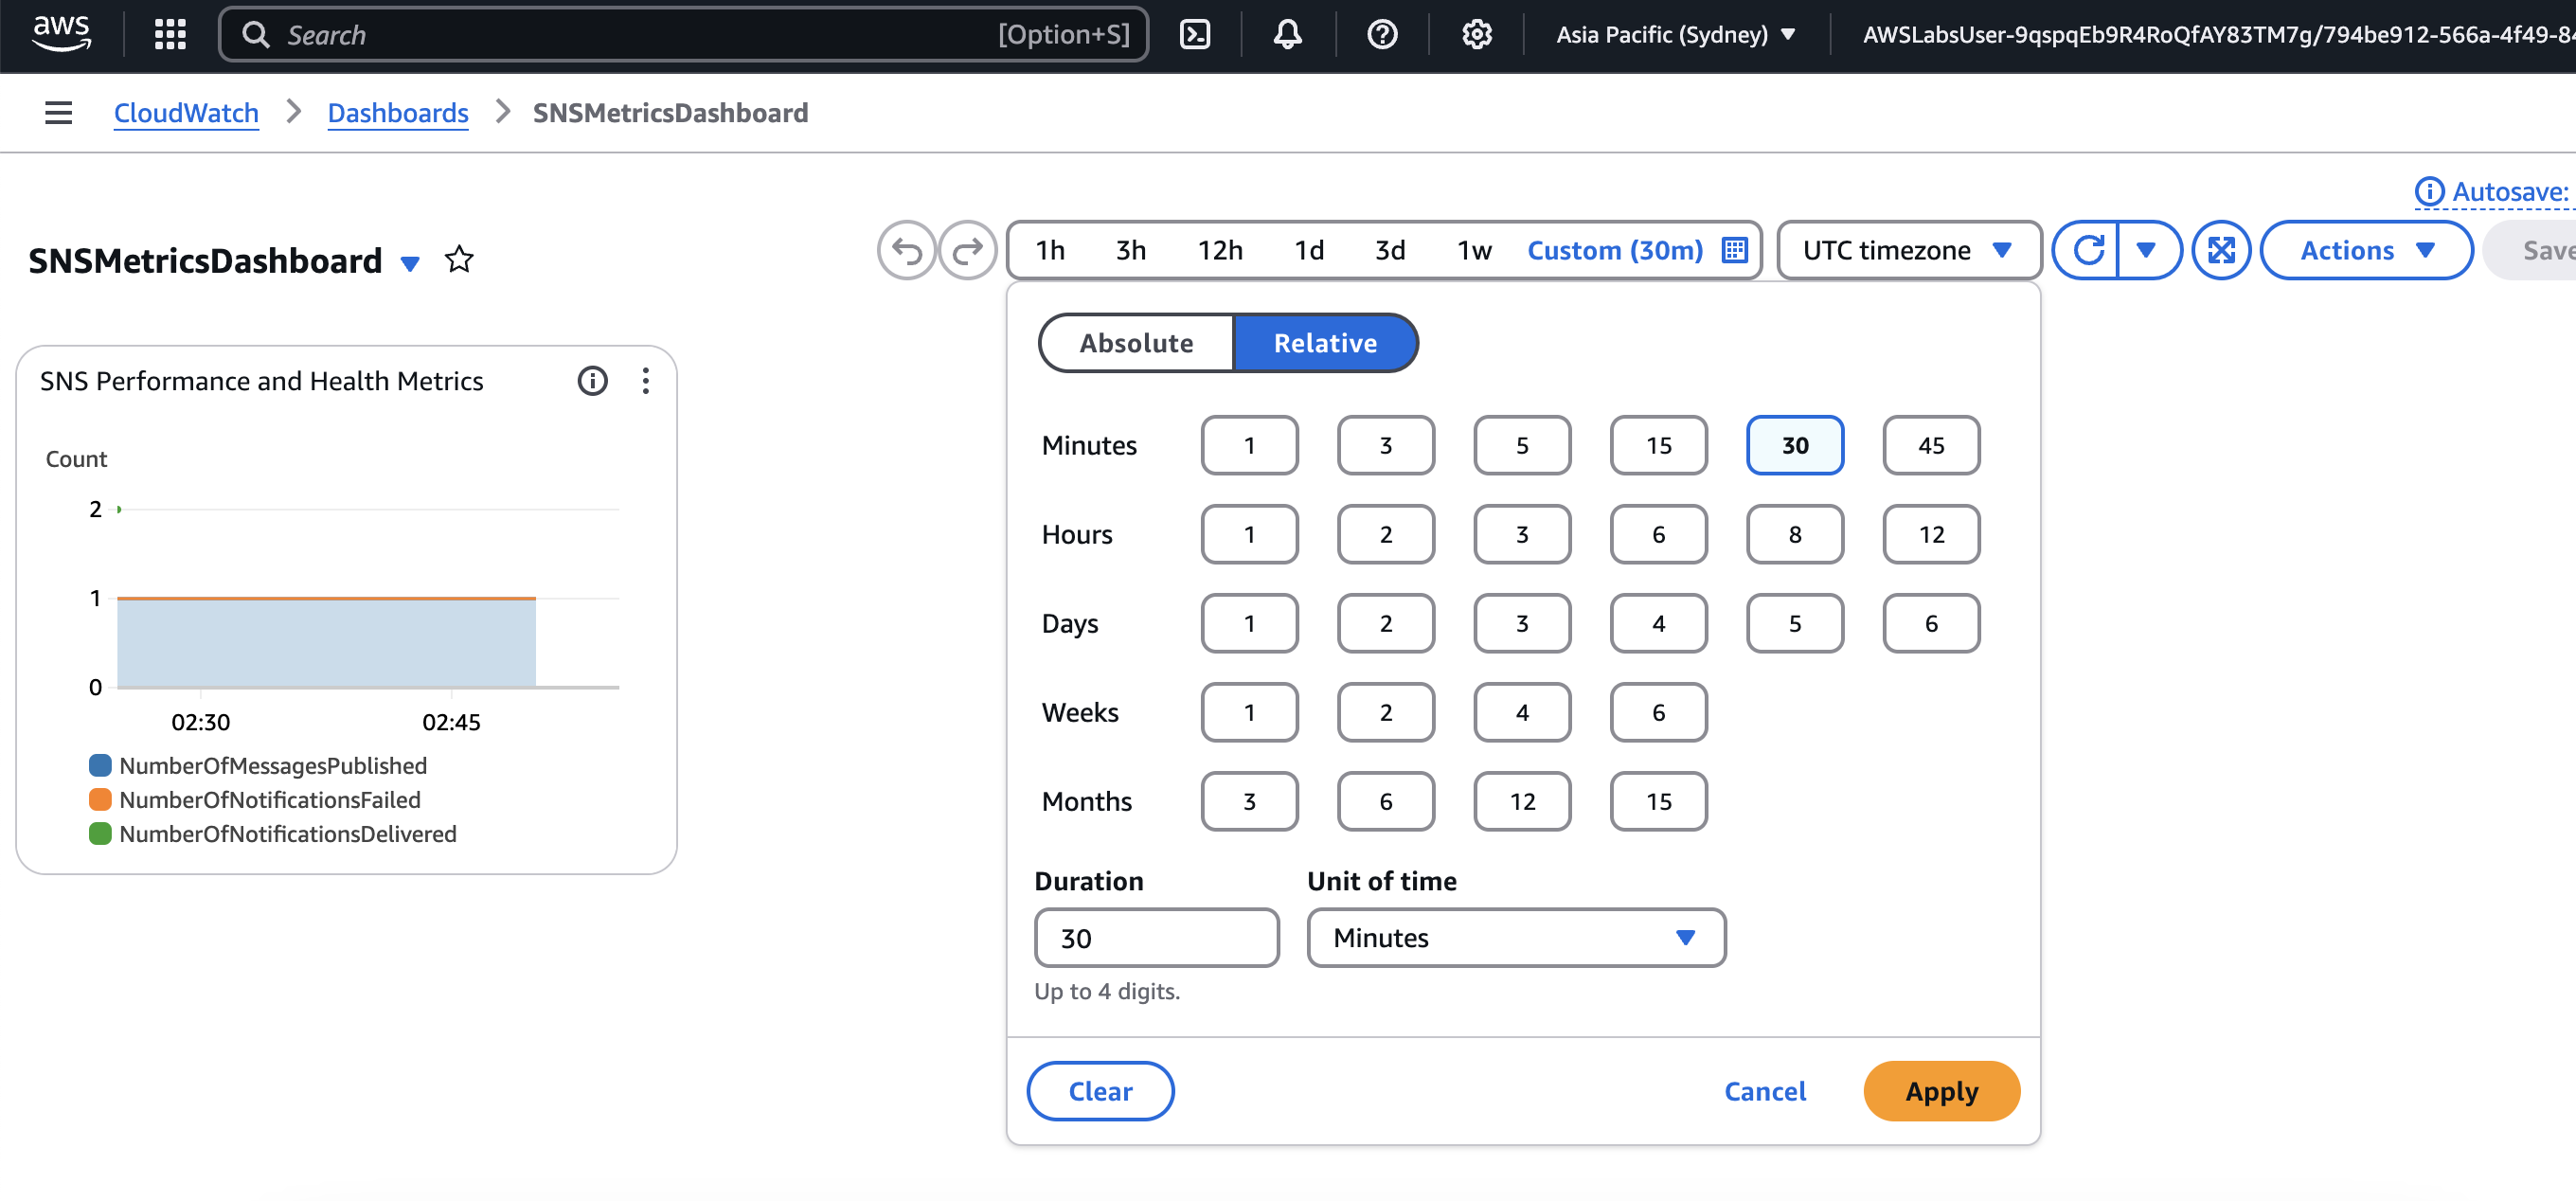2576x1201 pixels.
Task: Click the Custom (30m) range label
Action: tap(1614, 250)
